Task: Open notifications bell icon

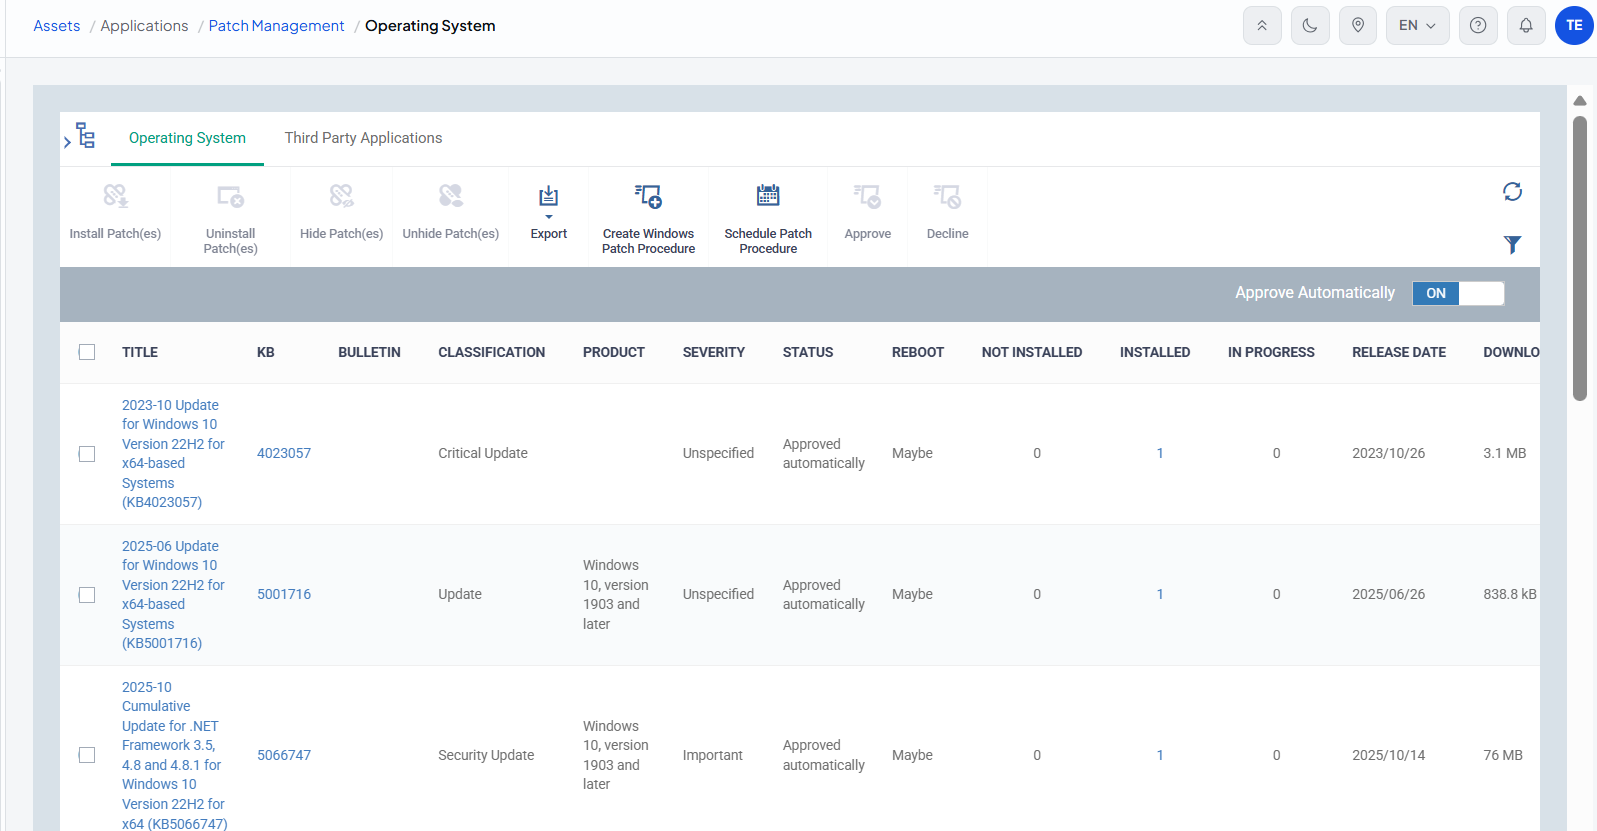Action: [1526, 26]
